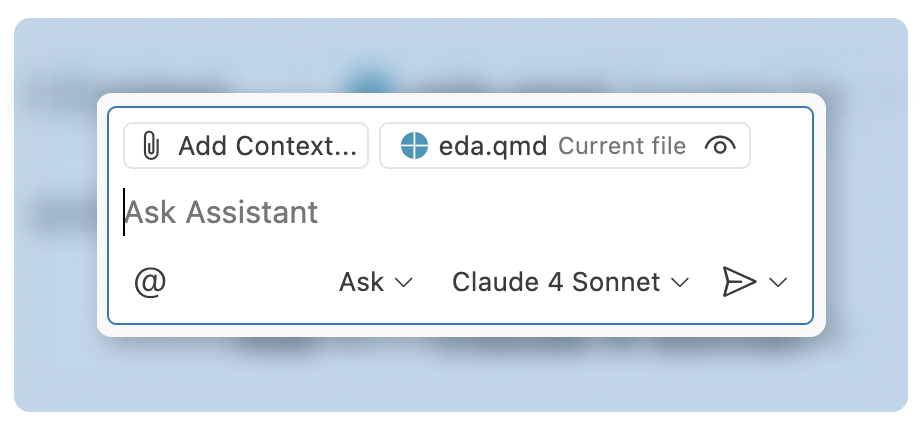Click empty space between @ and Ask
The height and width of the screenshot is (424, 918).
tap(252, 283)
